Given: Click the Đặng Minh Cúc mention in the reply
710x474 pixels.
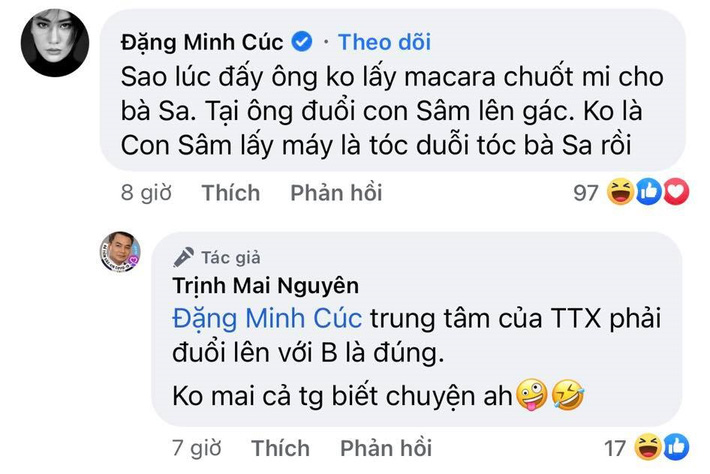Looking at the screenshot, I should [x=266, y=320].
